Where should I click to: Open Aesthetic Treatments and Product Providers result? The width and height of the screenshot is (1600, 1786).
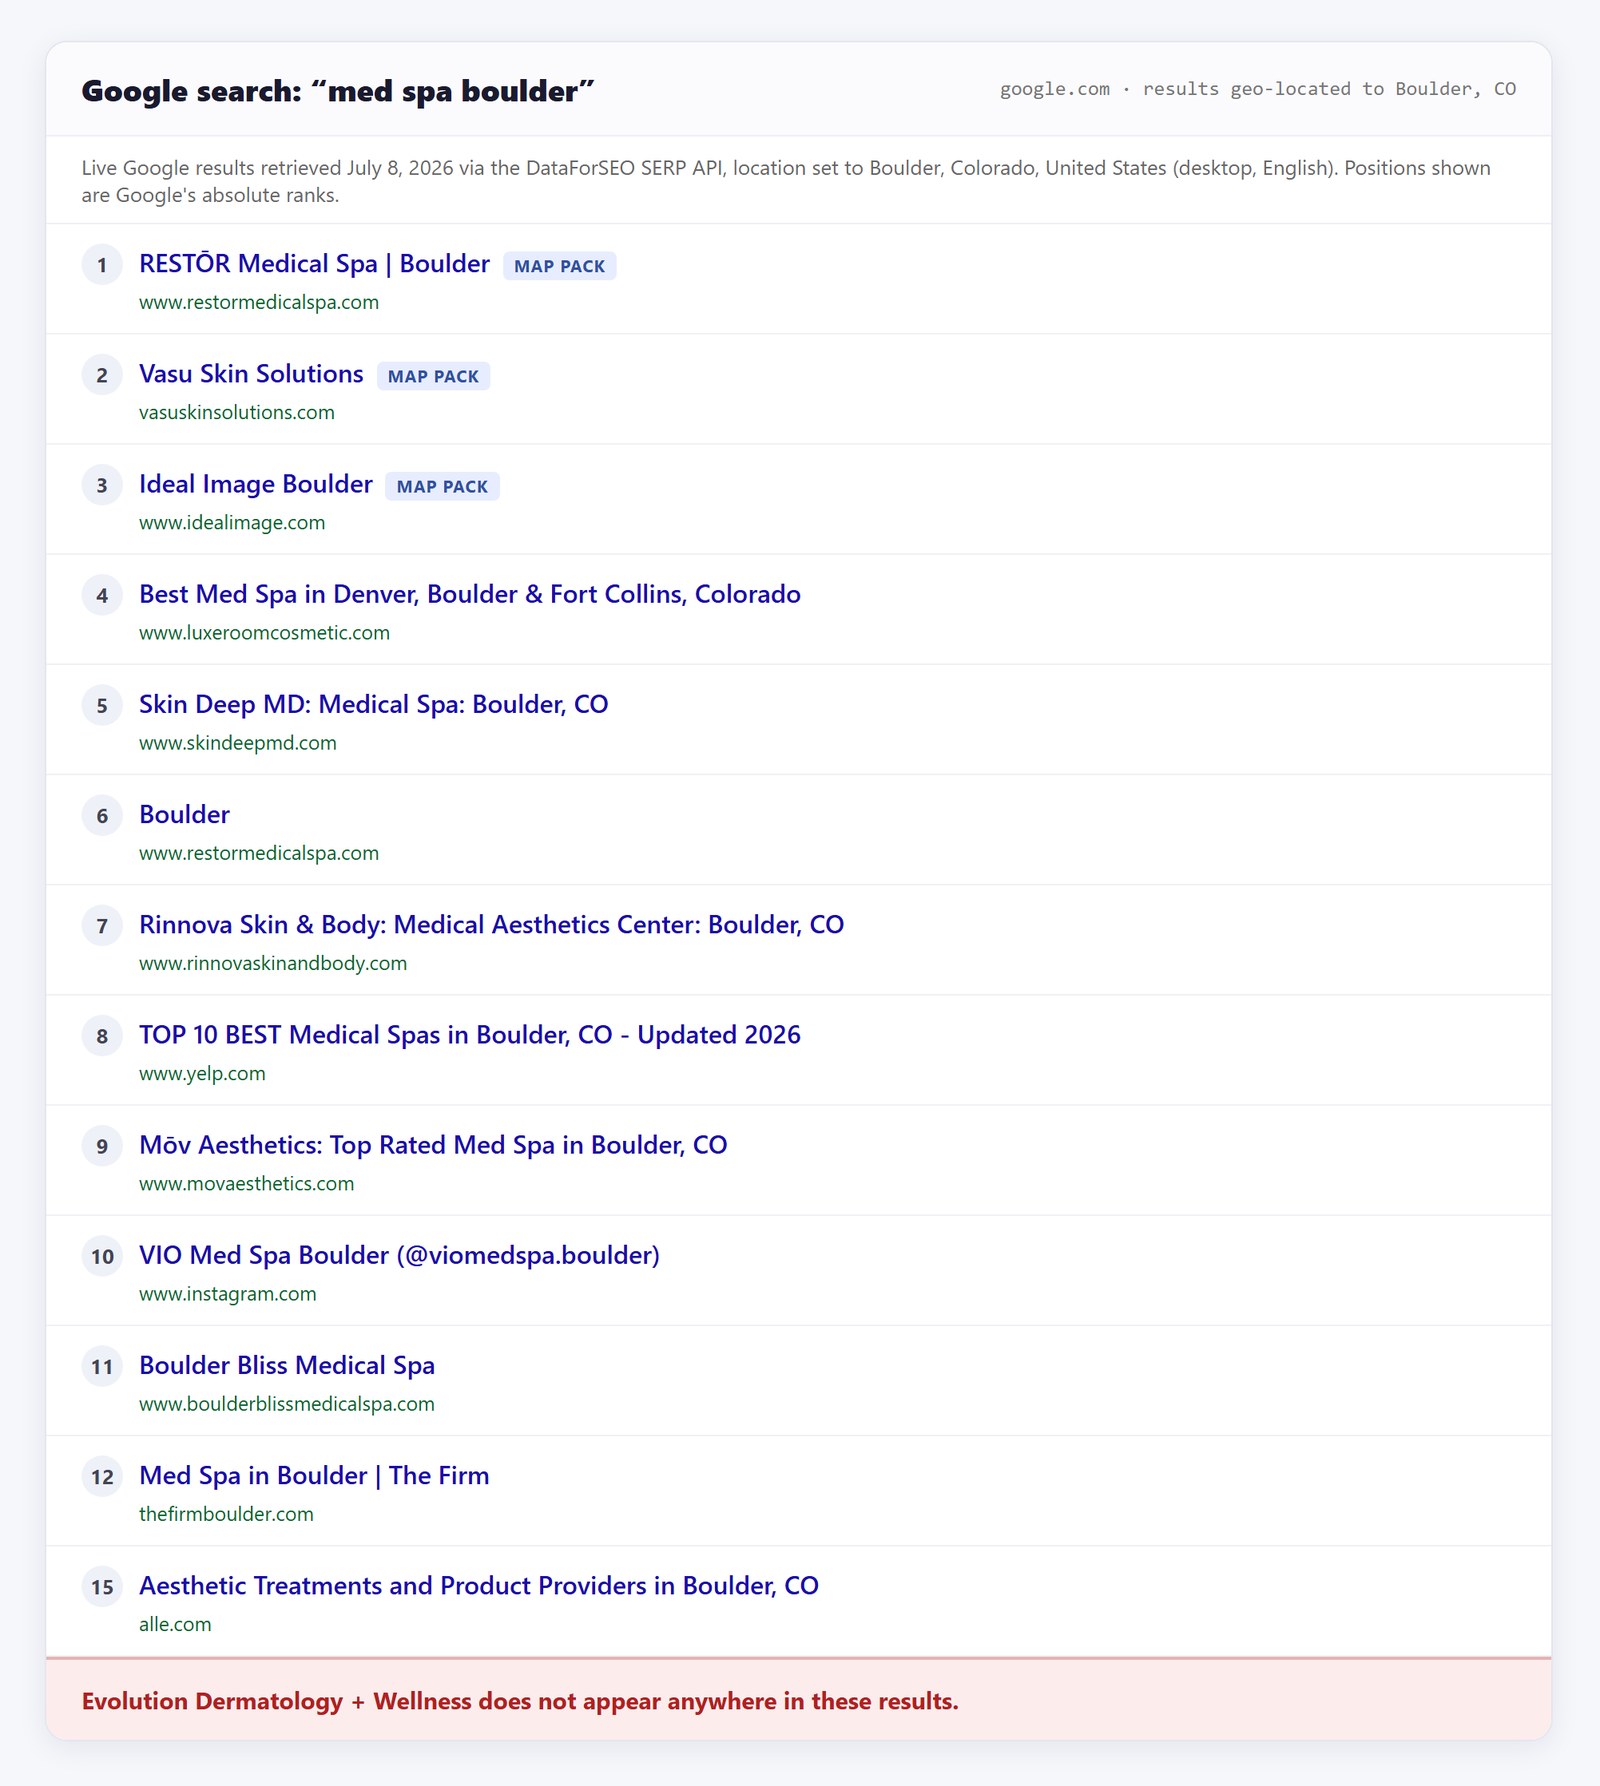click(479, 1585)
